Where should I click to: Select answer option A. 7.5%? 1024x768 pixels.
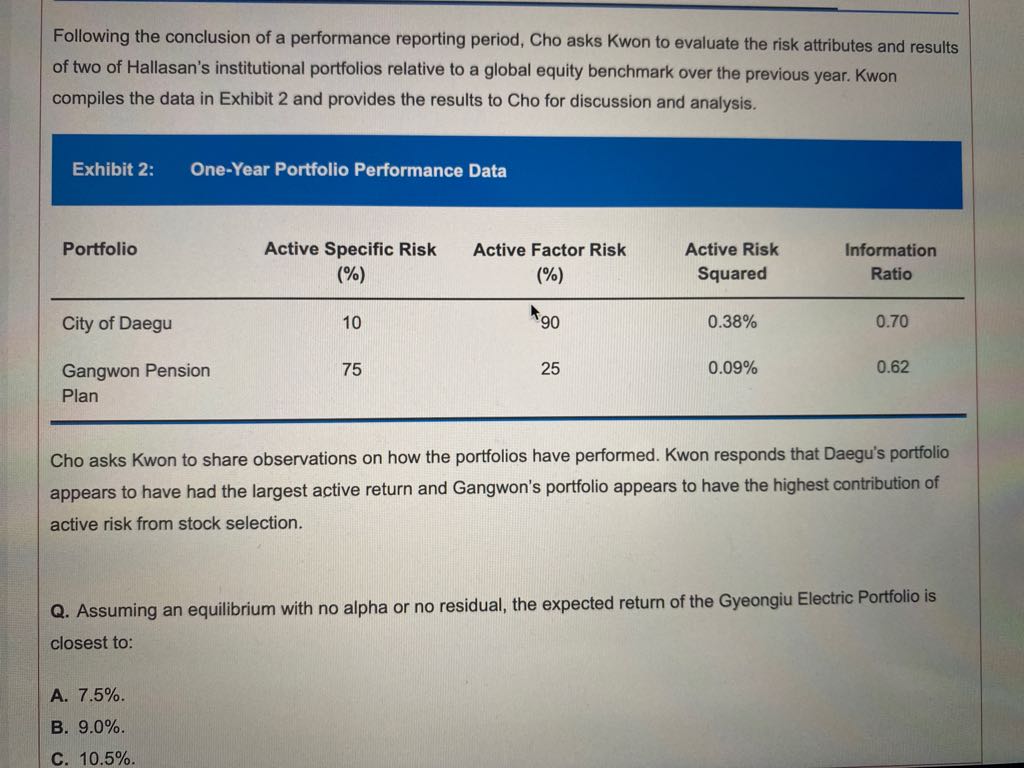[88, 696]
